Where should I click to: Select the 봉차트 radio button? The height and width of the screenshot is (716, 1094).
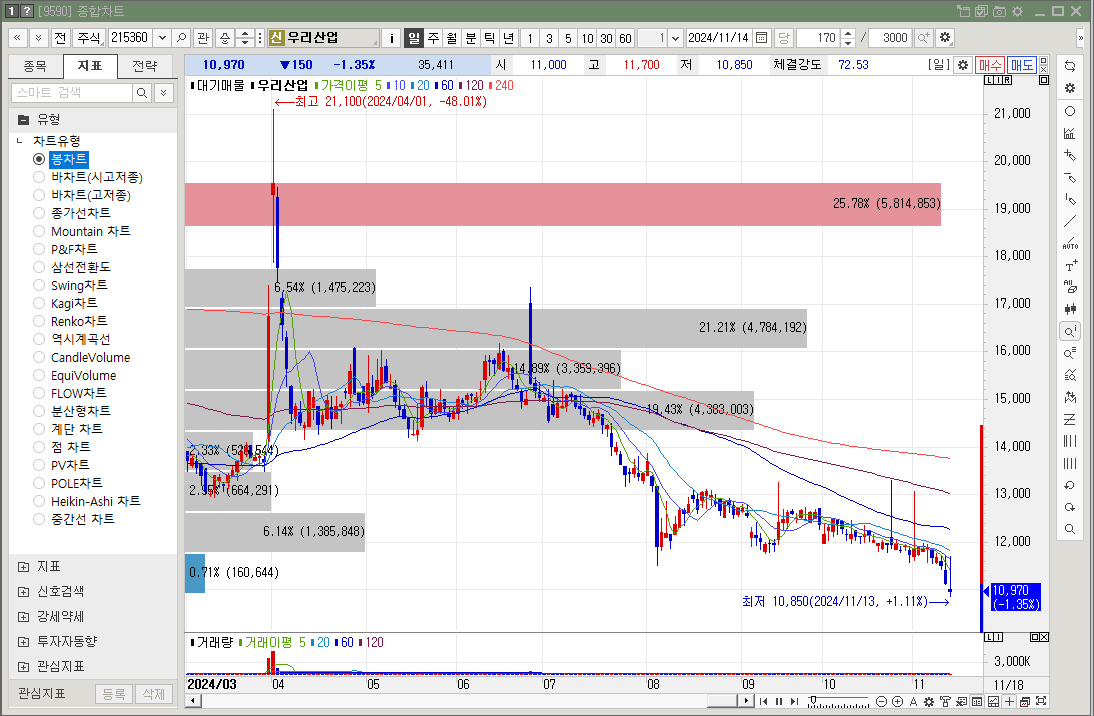point(39,159)
